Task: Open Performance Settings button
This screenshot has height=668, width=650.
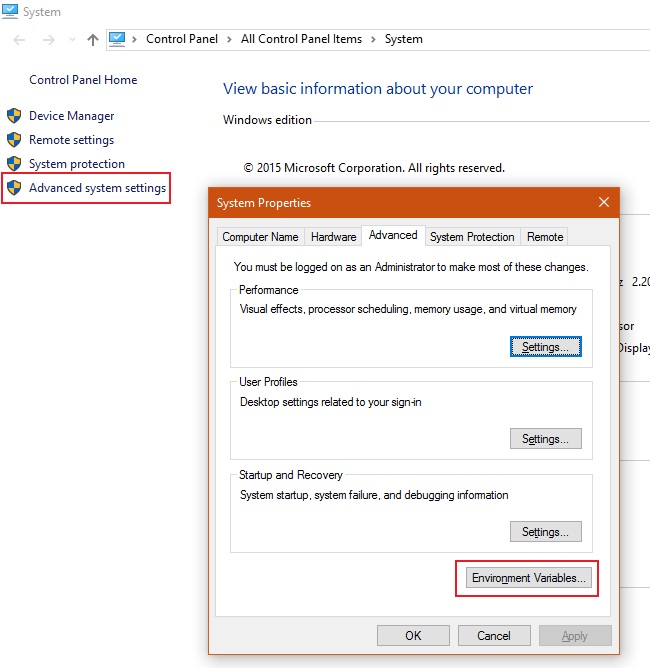Action: click(x=546, y=347)
